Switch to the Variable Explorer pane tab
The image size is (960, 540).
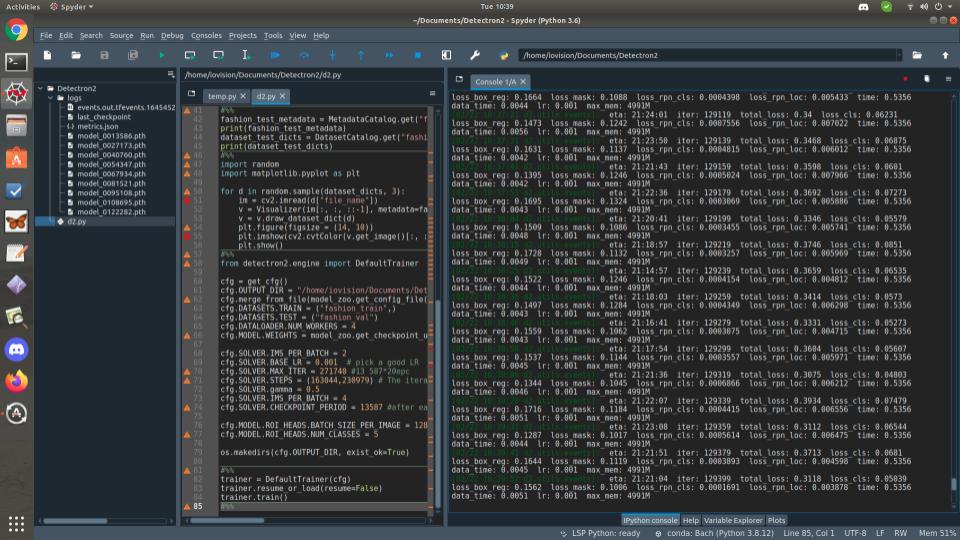733,520
